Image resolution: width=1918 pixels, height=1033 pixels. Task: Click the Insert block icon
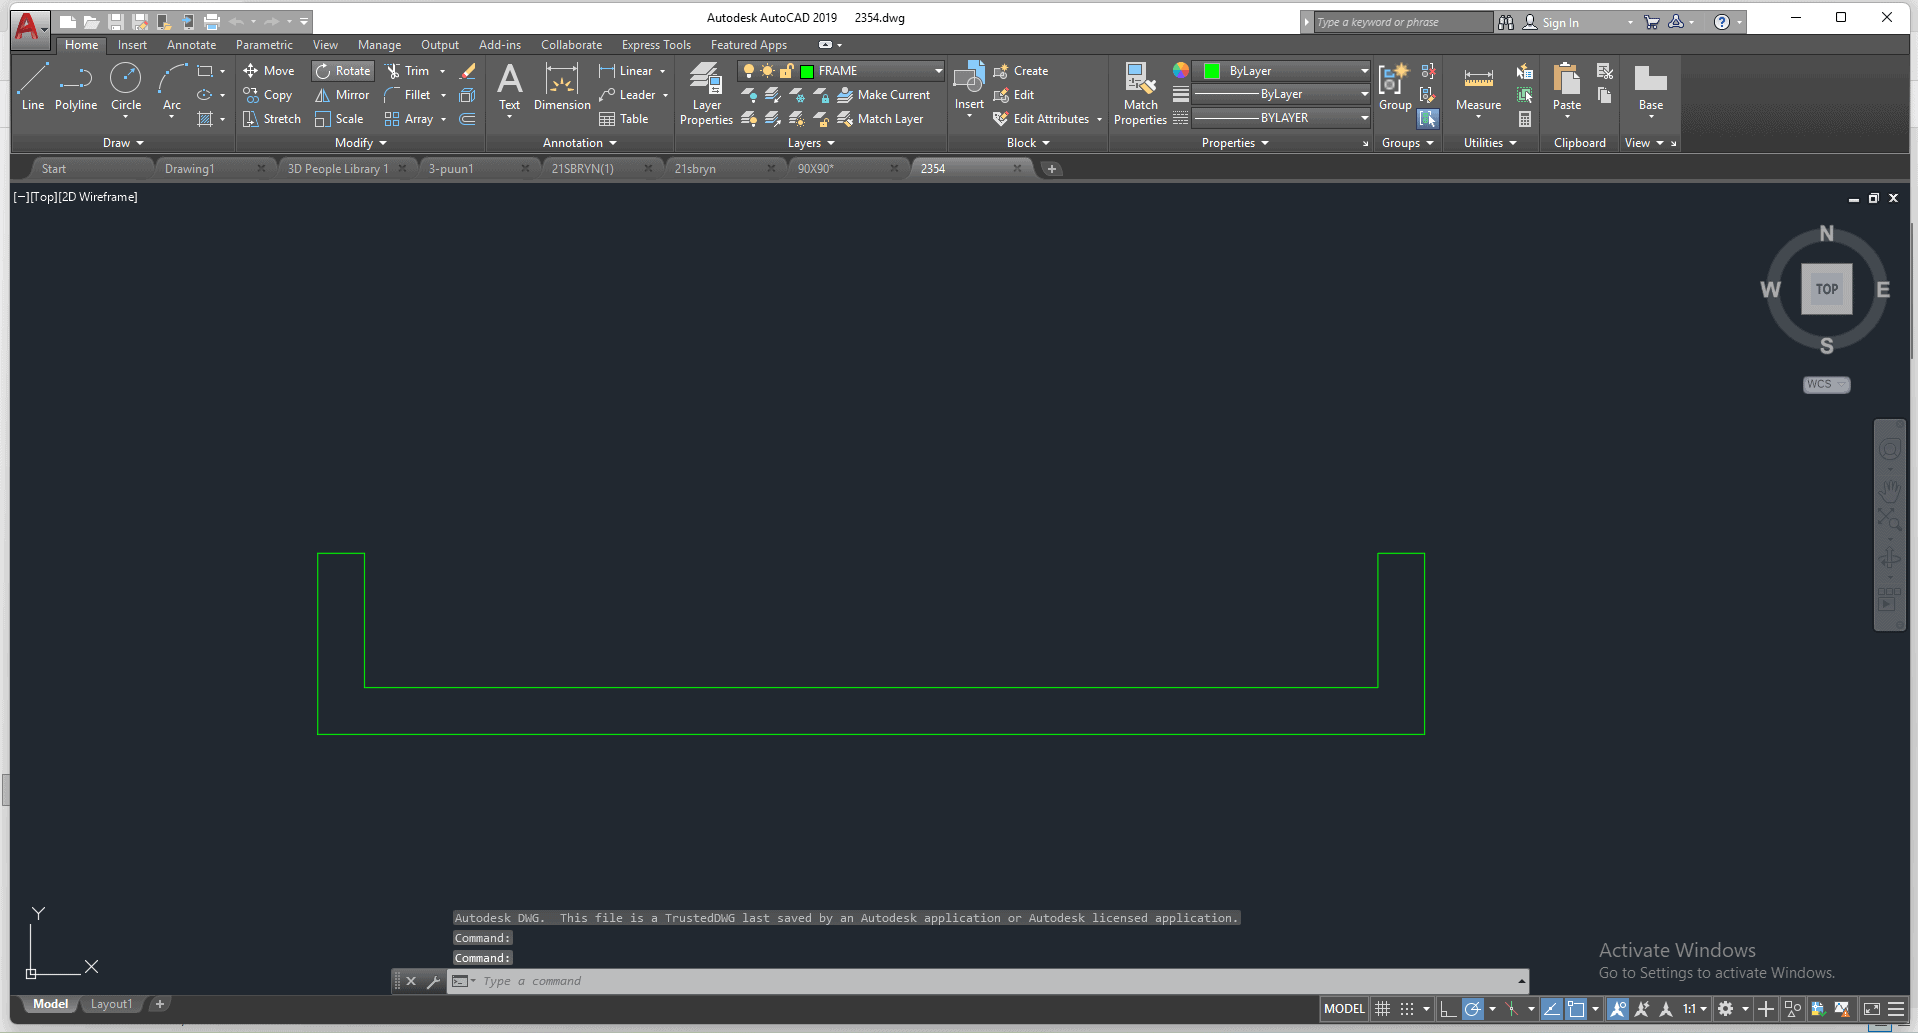coord(968,88)
